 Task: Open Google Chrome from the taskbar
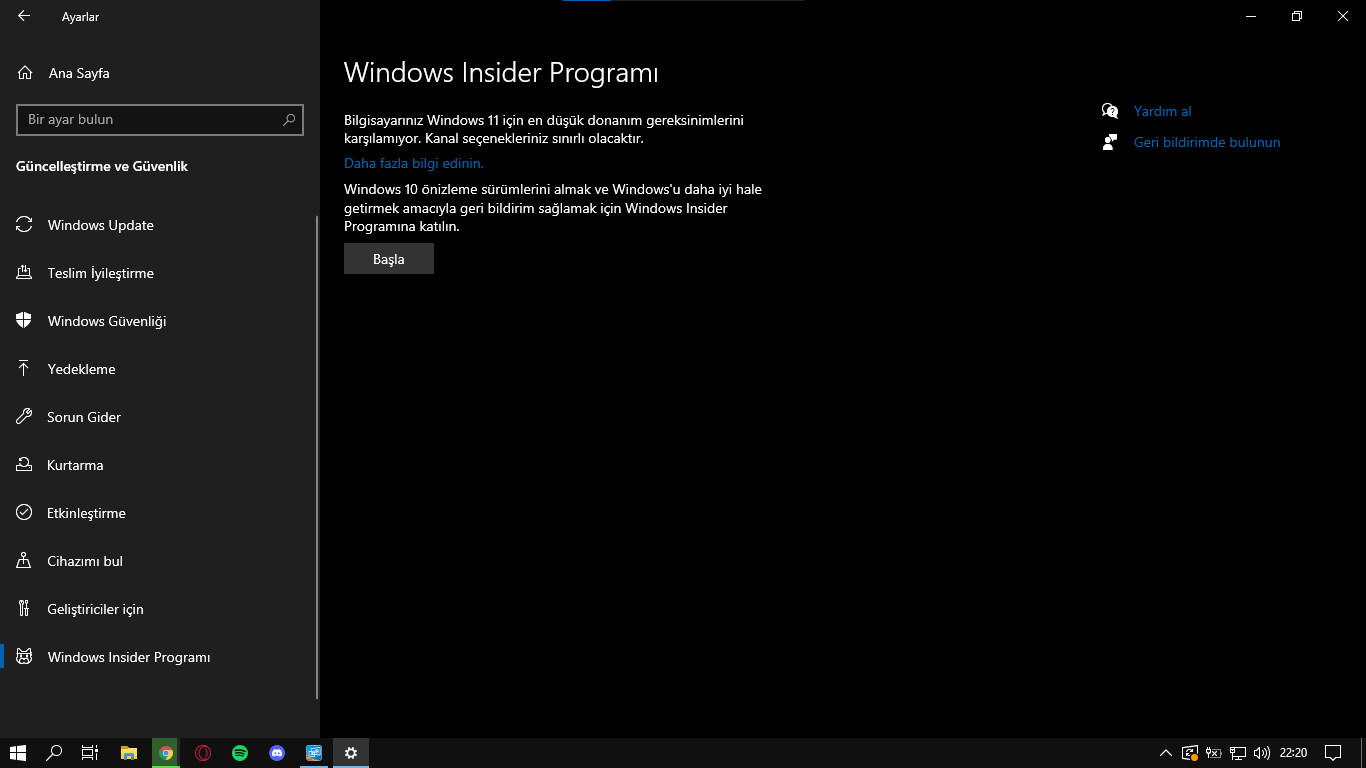coord(166,753)
